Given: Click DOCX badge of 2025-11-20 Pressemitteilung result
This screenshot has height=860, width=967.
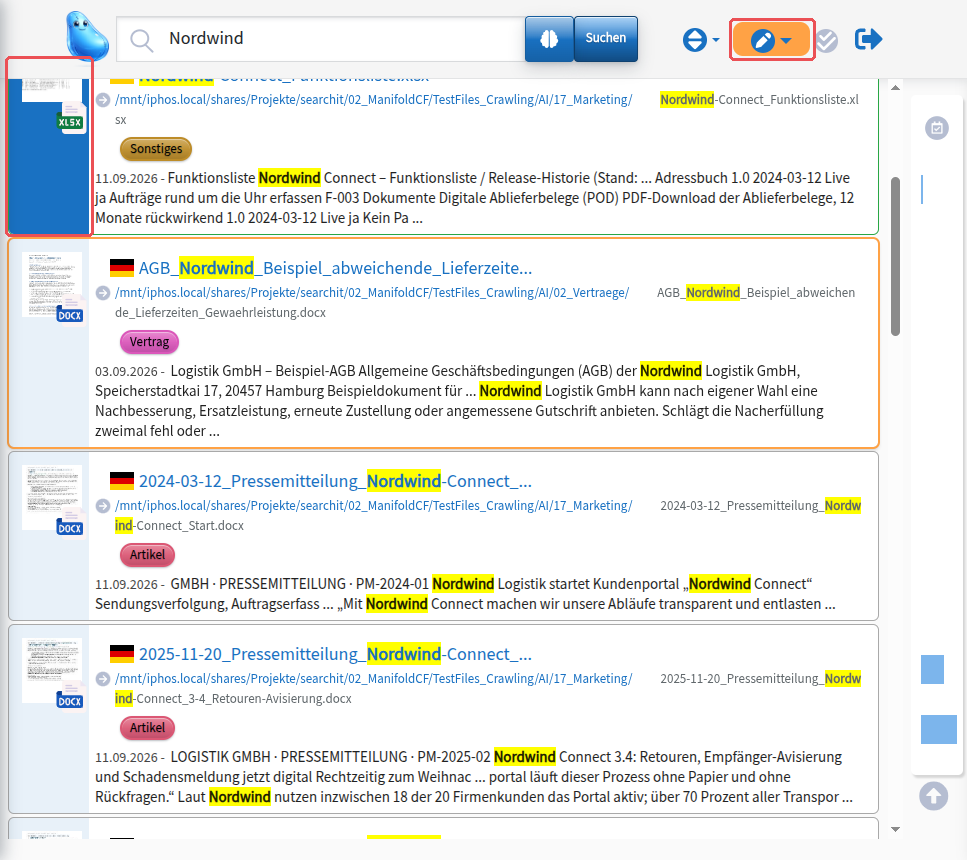Looking at the screenshot, I should pos(70,701).
